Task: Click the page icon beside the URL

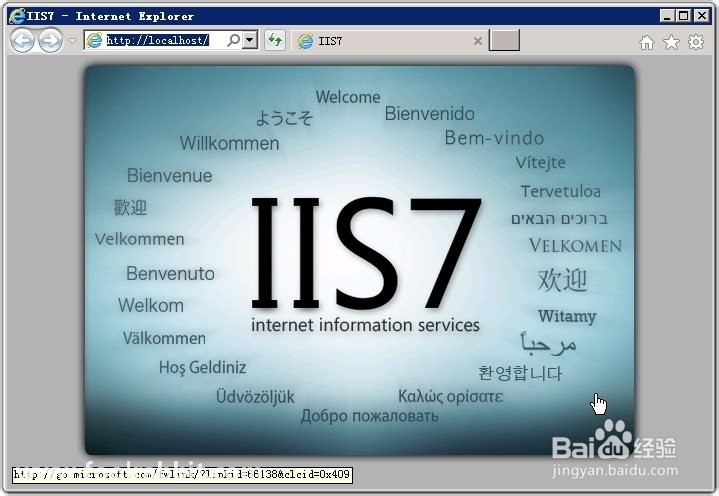Action: pyautogui.click(x=94, y=40)
